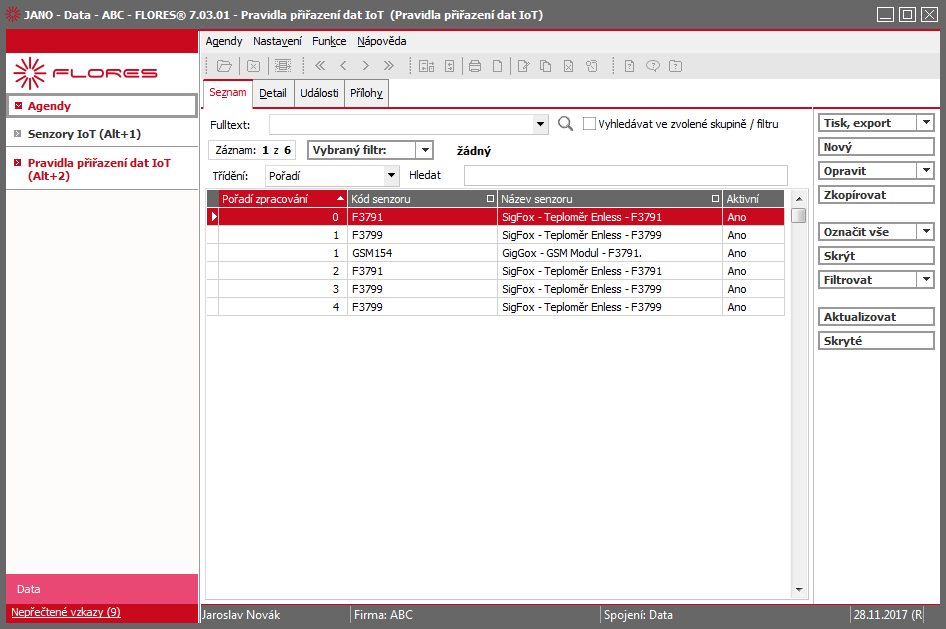Click the open folder toolbar icon
946x629 pixels.
click(x=224, y=66)
